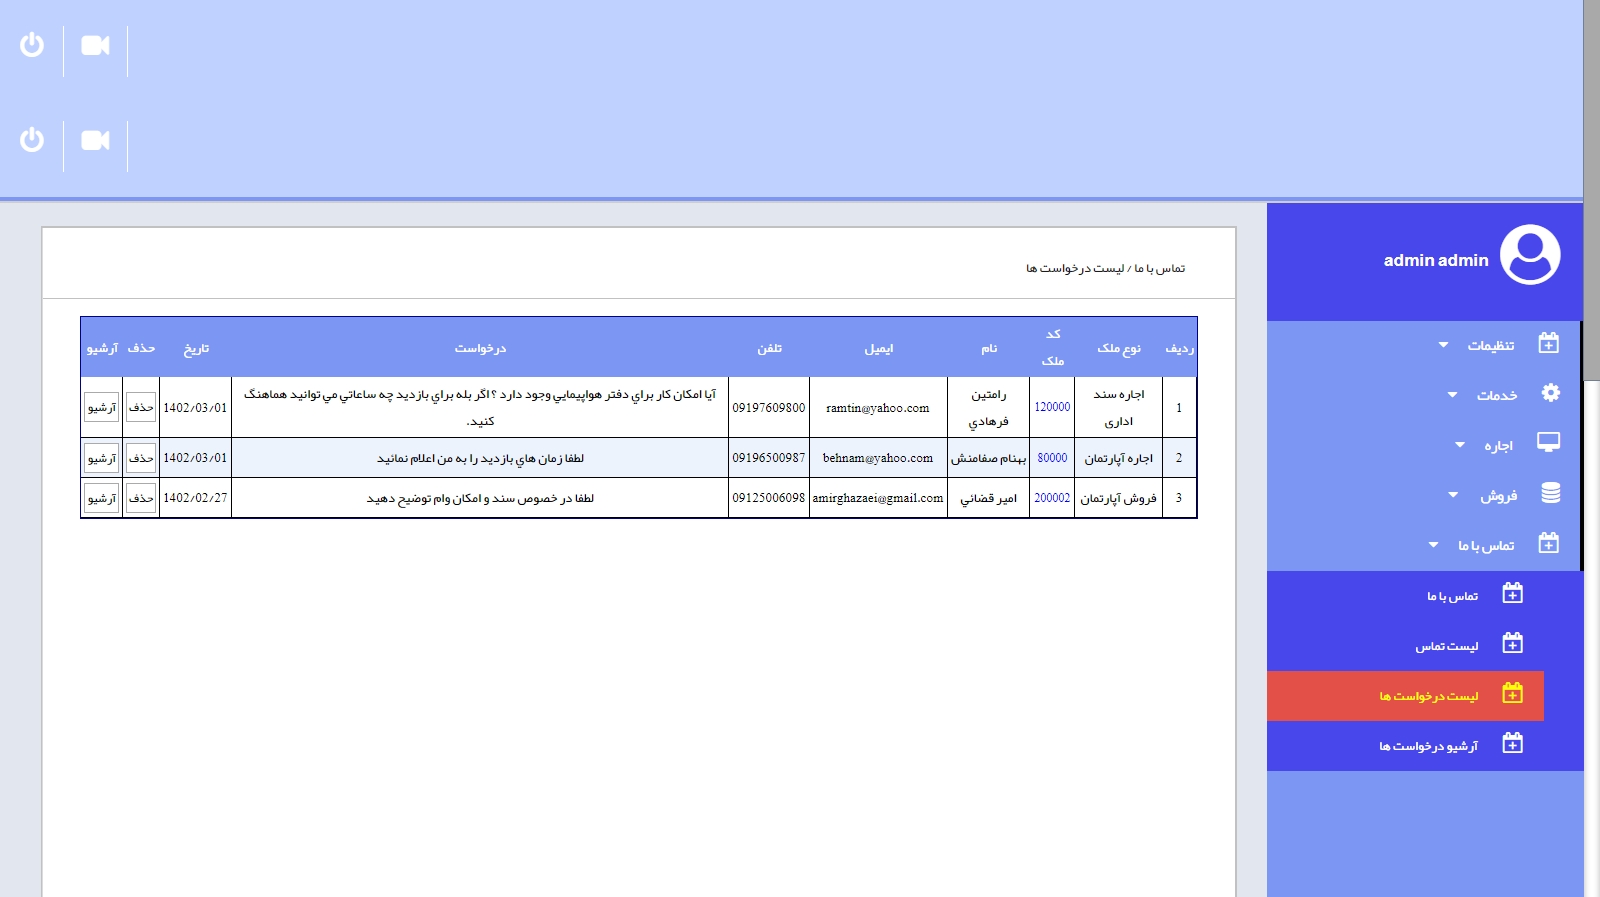Expand the خدمات menu arrow
Viewport: 1600px width, 897px height.
(x=1452, y=395)
